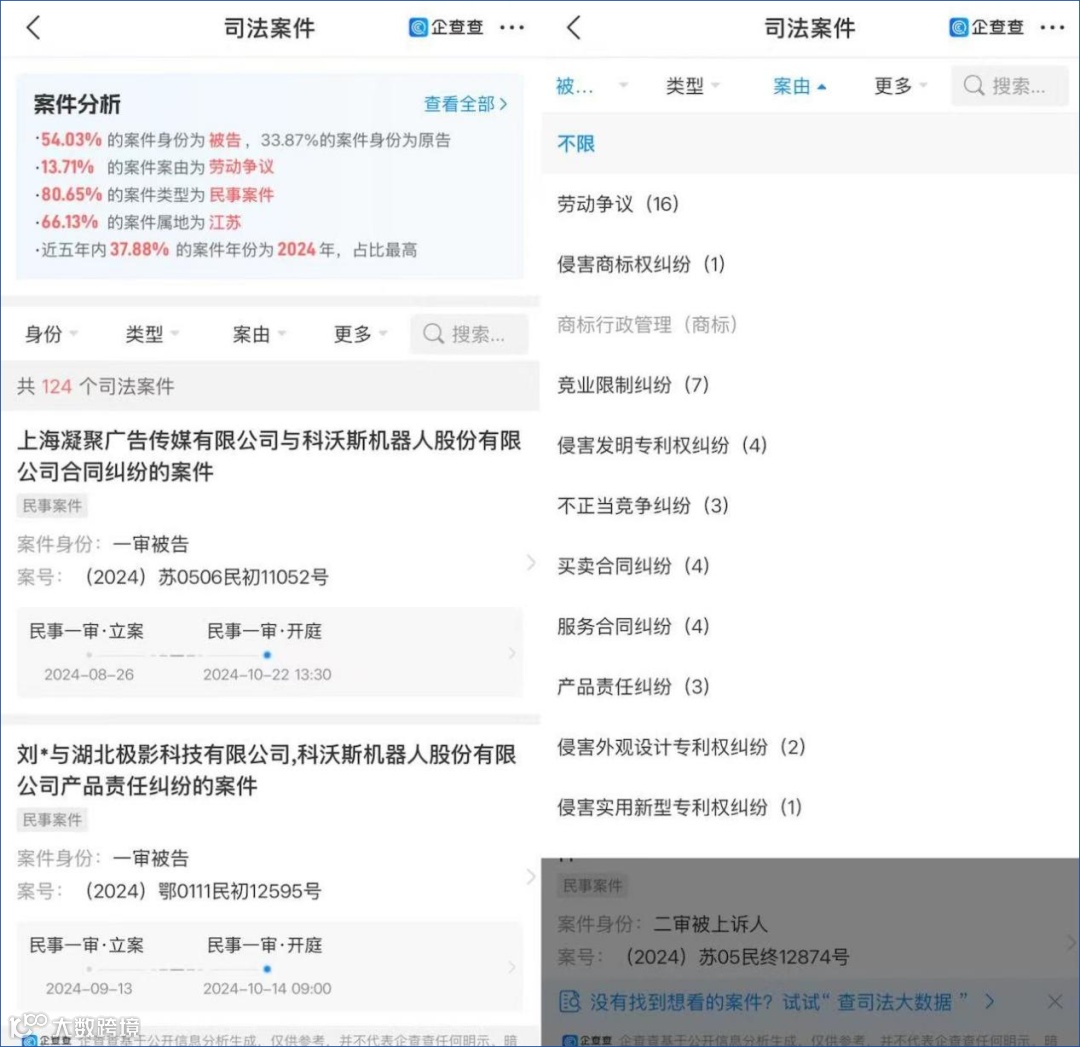The image size is (1080, 1047).
Task: Open 上海凝聚广告传媒有限公司 contract dispute case
Action: 269,456
